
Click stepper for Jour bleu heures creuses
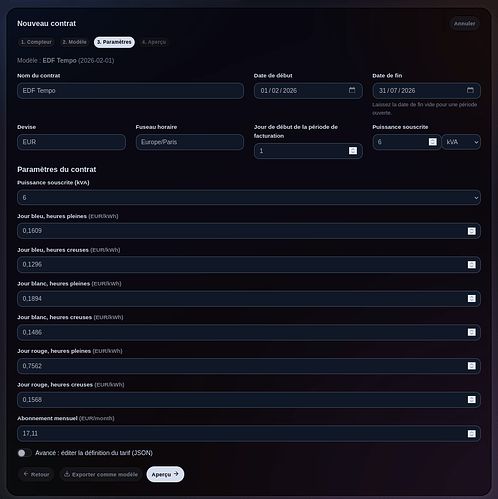[471, 264]
